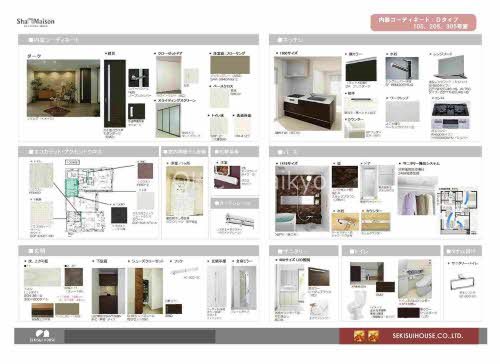Click the kitchen faucet image
The height and width of the screenshot is (364, 500).
(402, 68)
